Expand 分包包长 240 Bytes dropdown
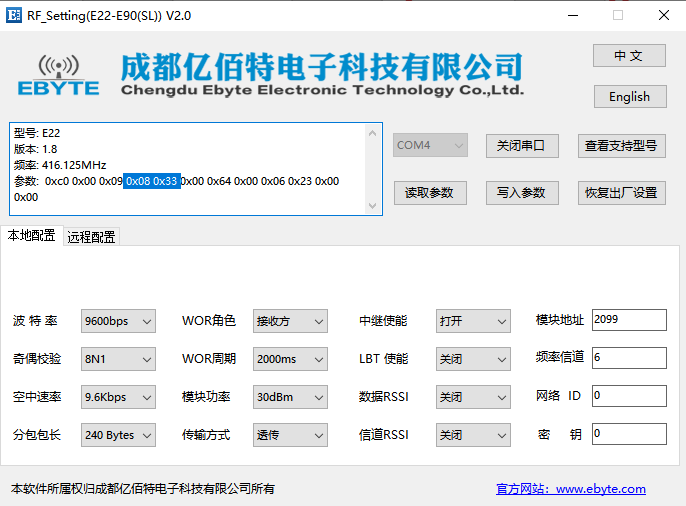The height and width of the screenshot is (506, 686). pos(118,435)
